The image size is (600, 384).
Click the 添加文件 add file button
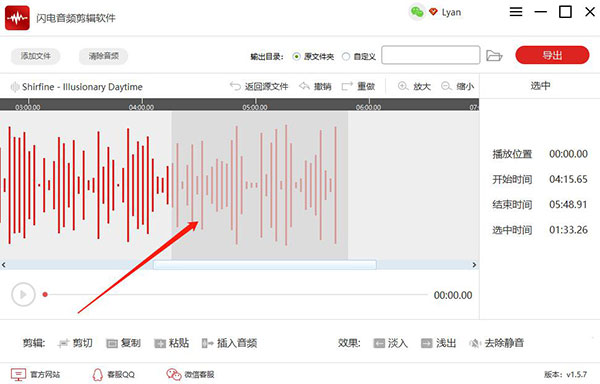pyautogui.click(x=36, y=56)
